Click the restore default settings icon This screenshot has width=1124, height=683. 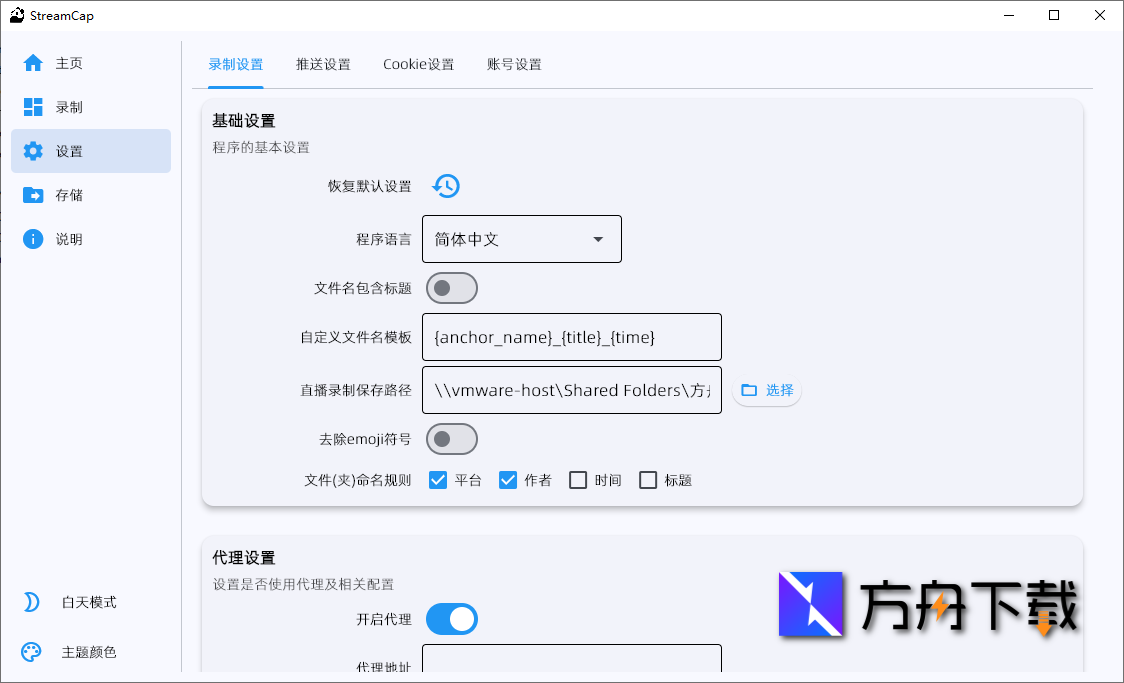446,186
